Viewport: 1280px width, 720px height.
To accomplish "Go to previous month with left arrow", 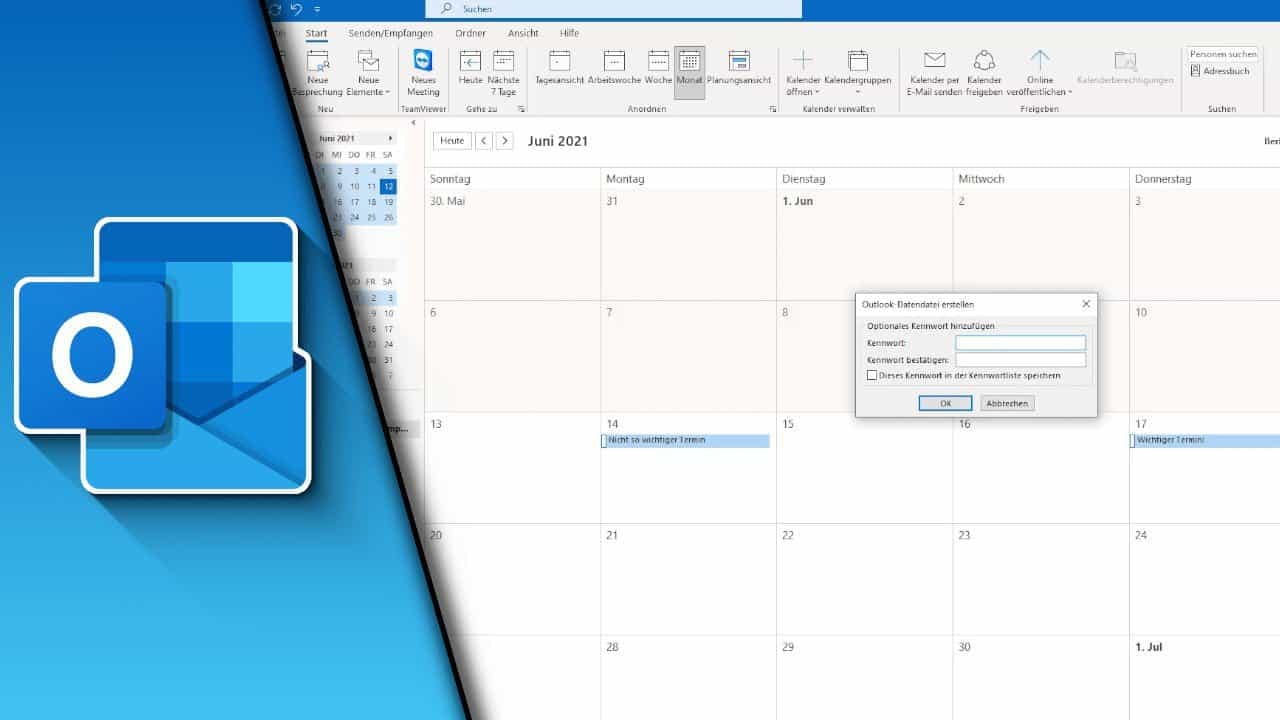I will (484, 141).
